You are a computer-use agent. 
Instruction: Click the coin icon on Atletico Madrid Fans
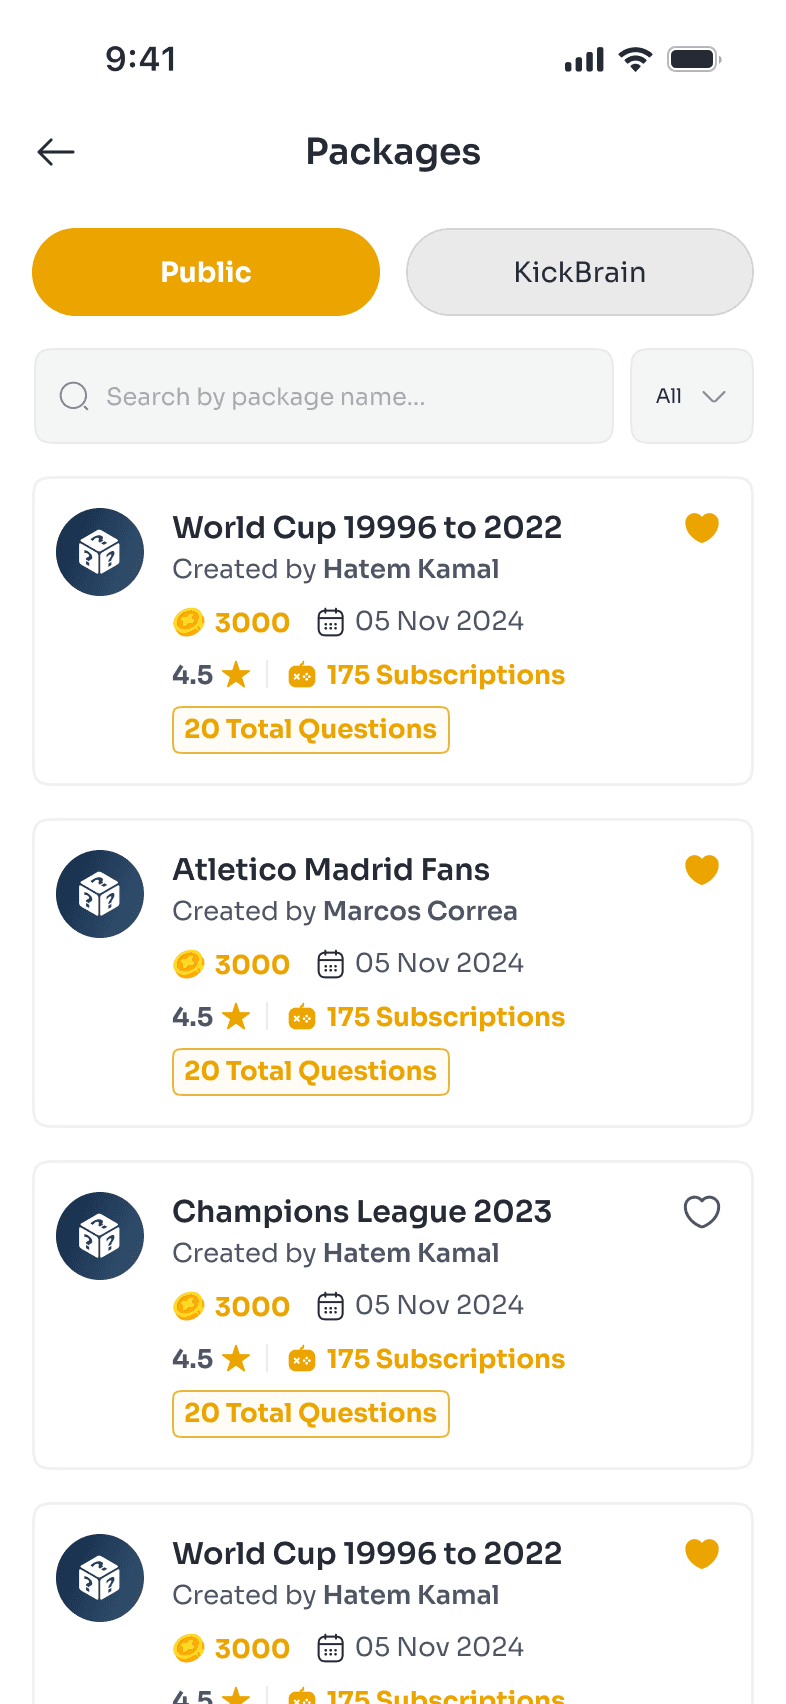(x=189, y=964)
